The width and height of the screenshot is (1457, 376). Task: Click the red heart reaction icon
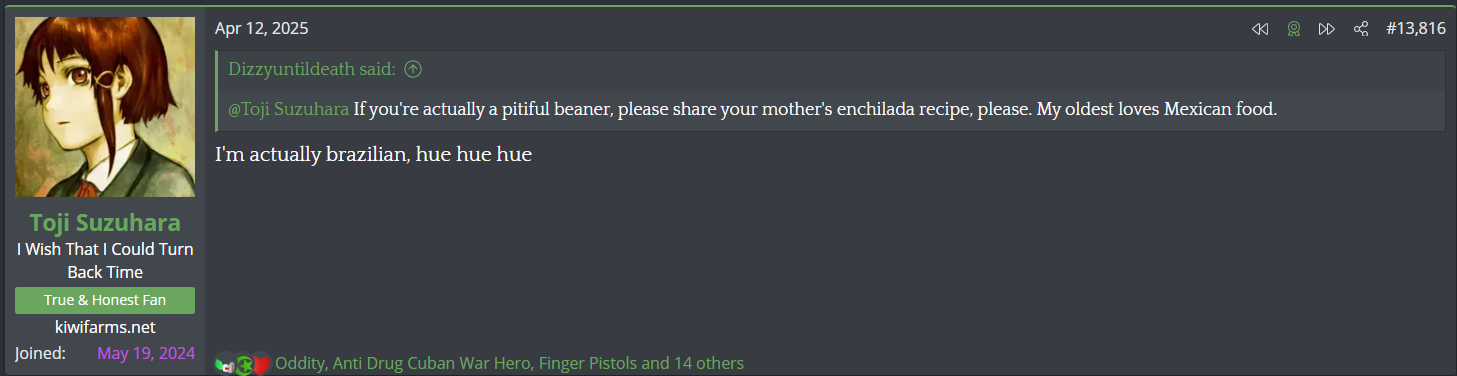(261, 364)
